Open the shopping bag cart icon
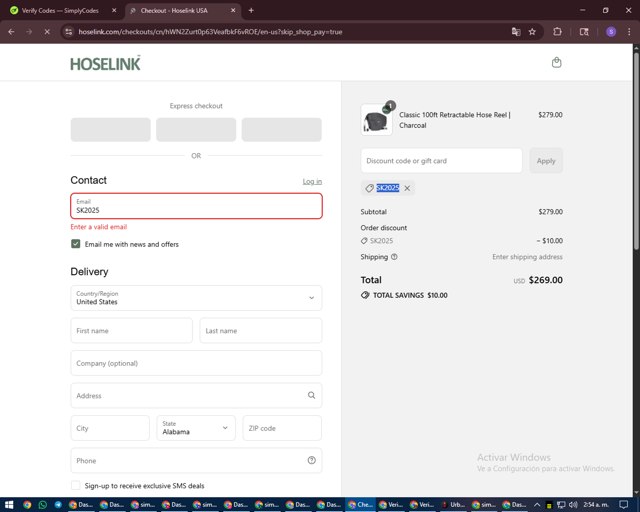The image size is (640, 512). (556, 62)
